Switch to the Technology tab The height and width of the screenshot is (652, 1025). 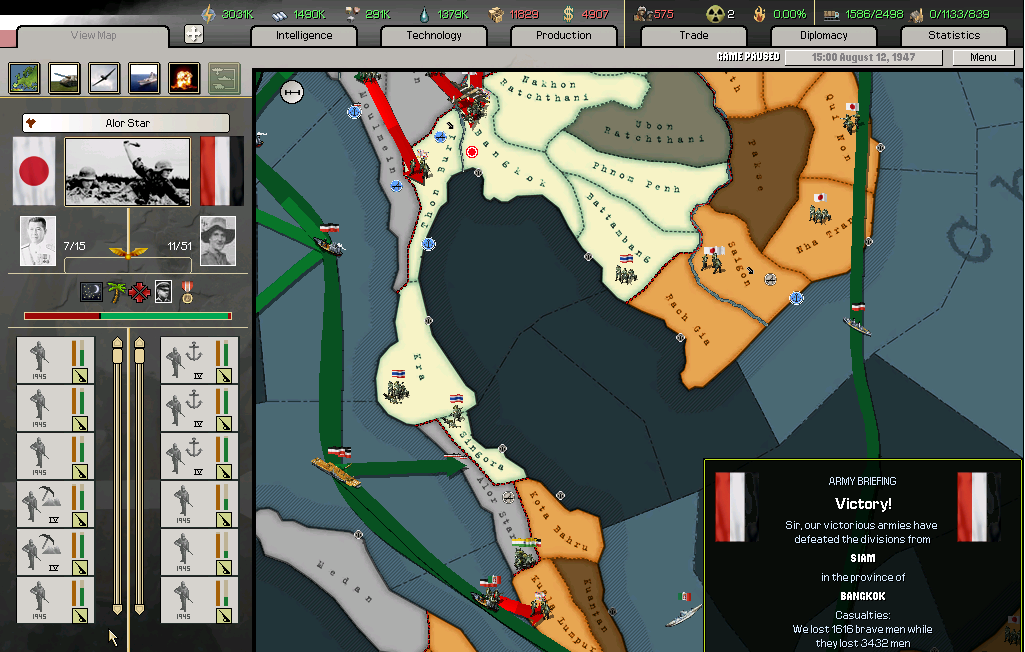click(x=434, y=35)
